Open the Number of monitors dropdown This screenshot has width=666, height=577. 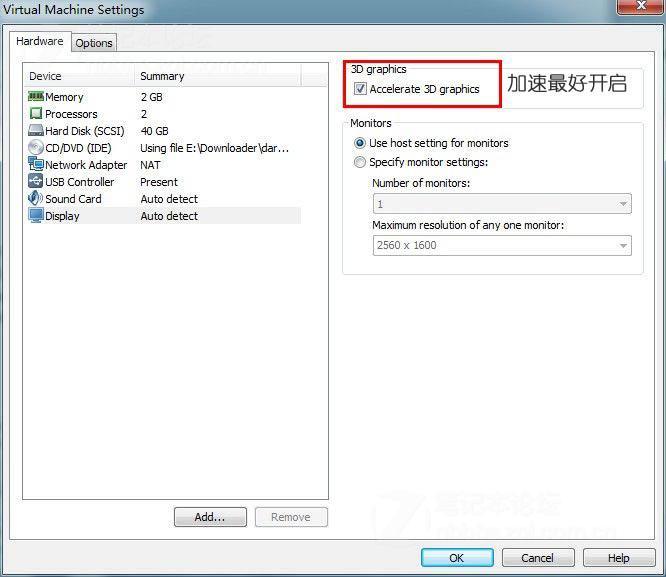(501, 204)
